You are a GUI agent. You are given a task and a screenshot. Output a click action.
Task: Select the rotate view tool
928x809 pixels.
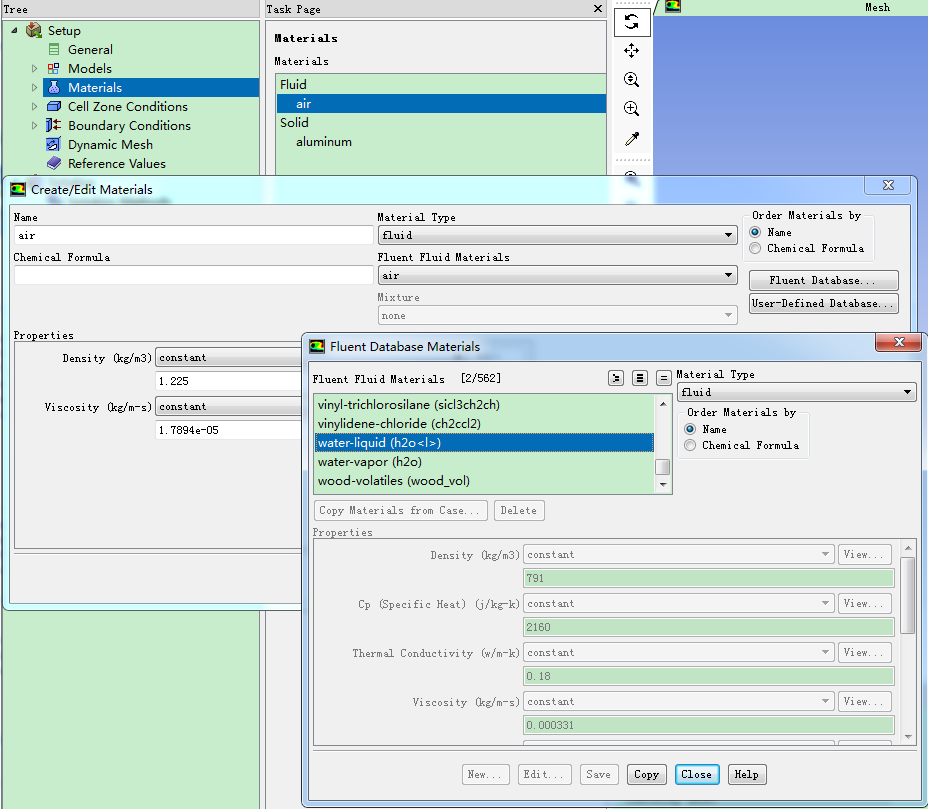[631, 21]
